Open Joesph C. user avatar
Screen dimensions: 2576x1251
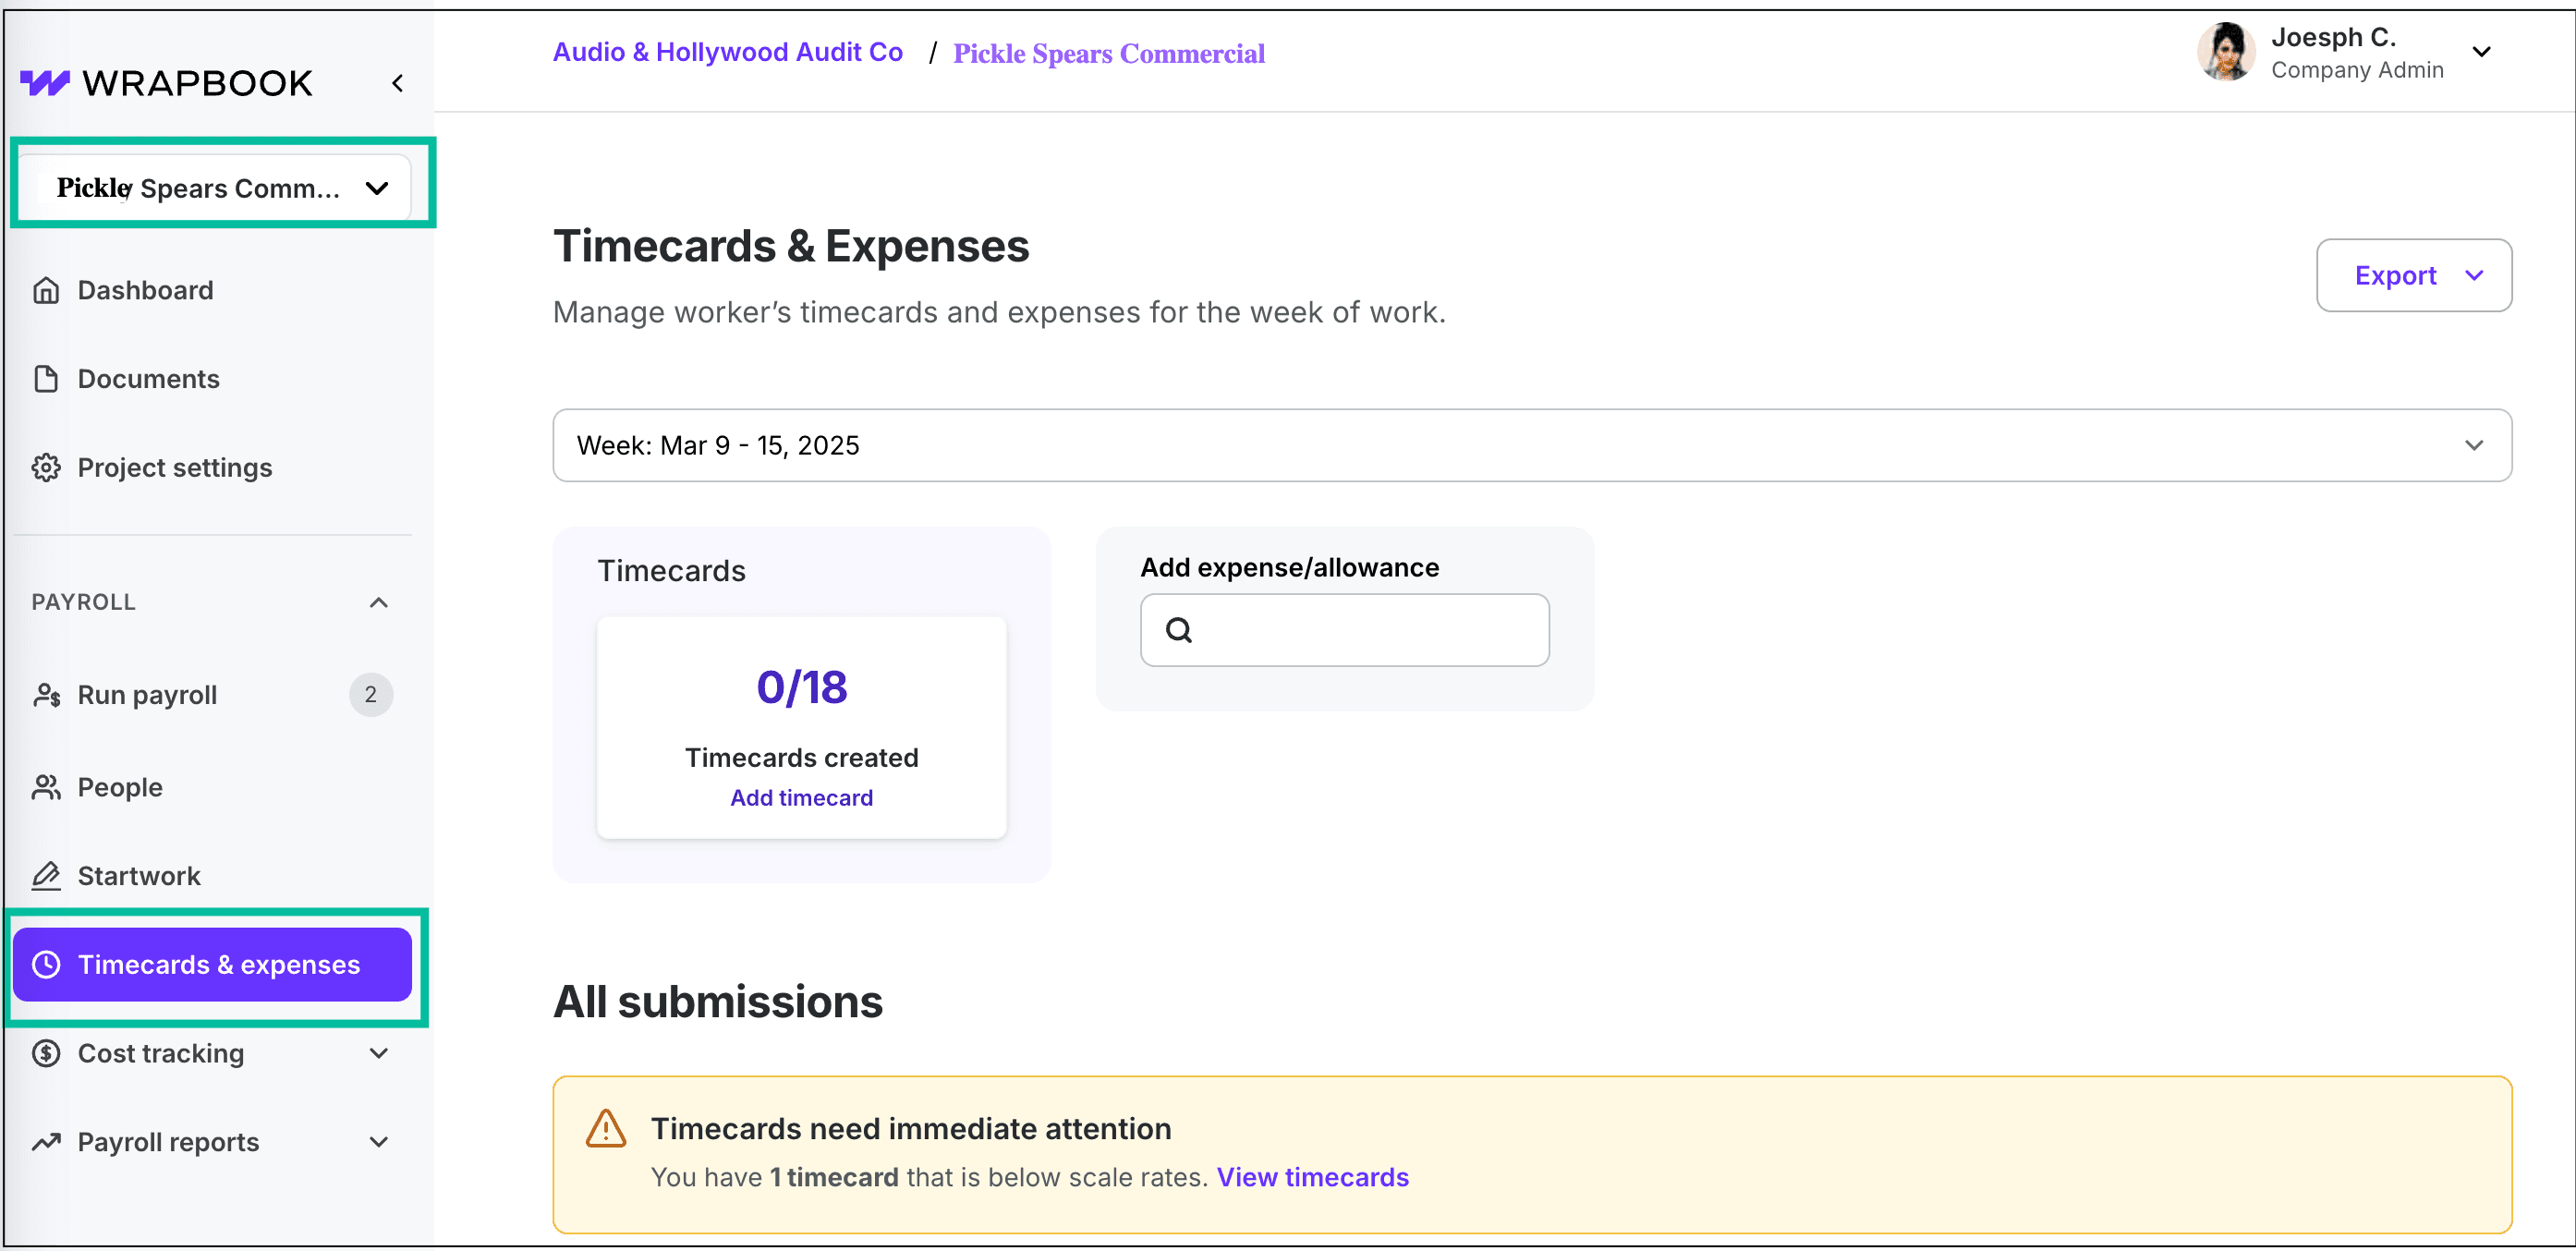pos(2225,52)
